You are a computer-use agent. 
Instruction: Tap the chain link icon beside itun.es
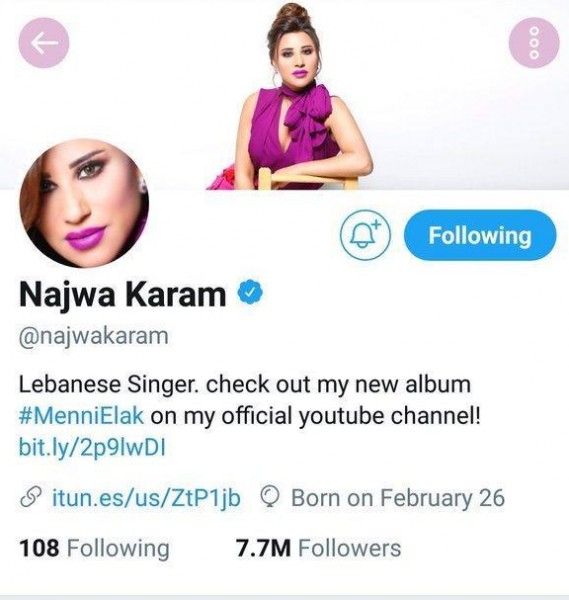31,498
